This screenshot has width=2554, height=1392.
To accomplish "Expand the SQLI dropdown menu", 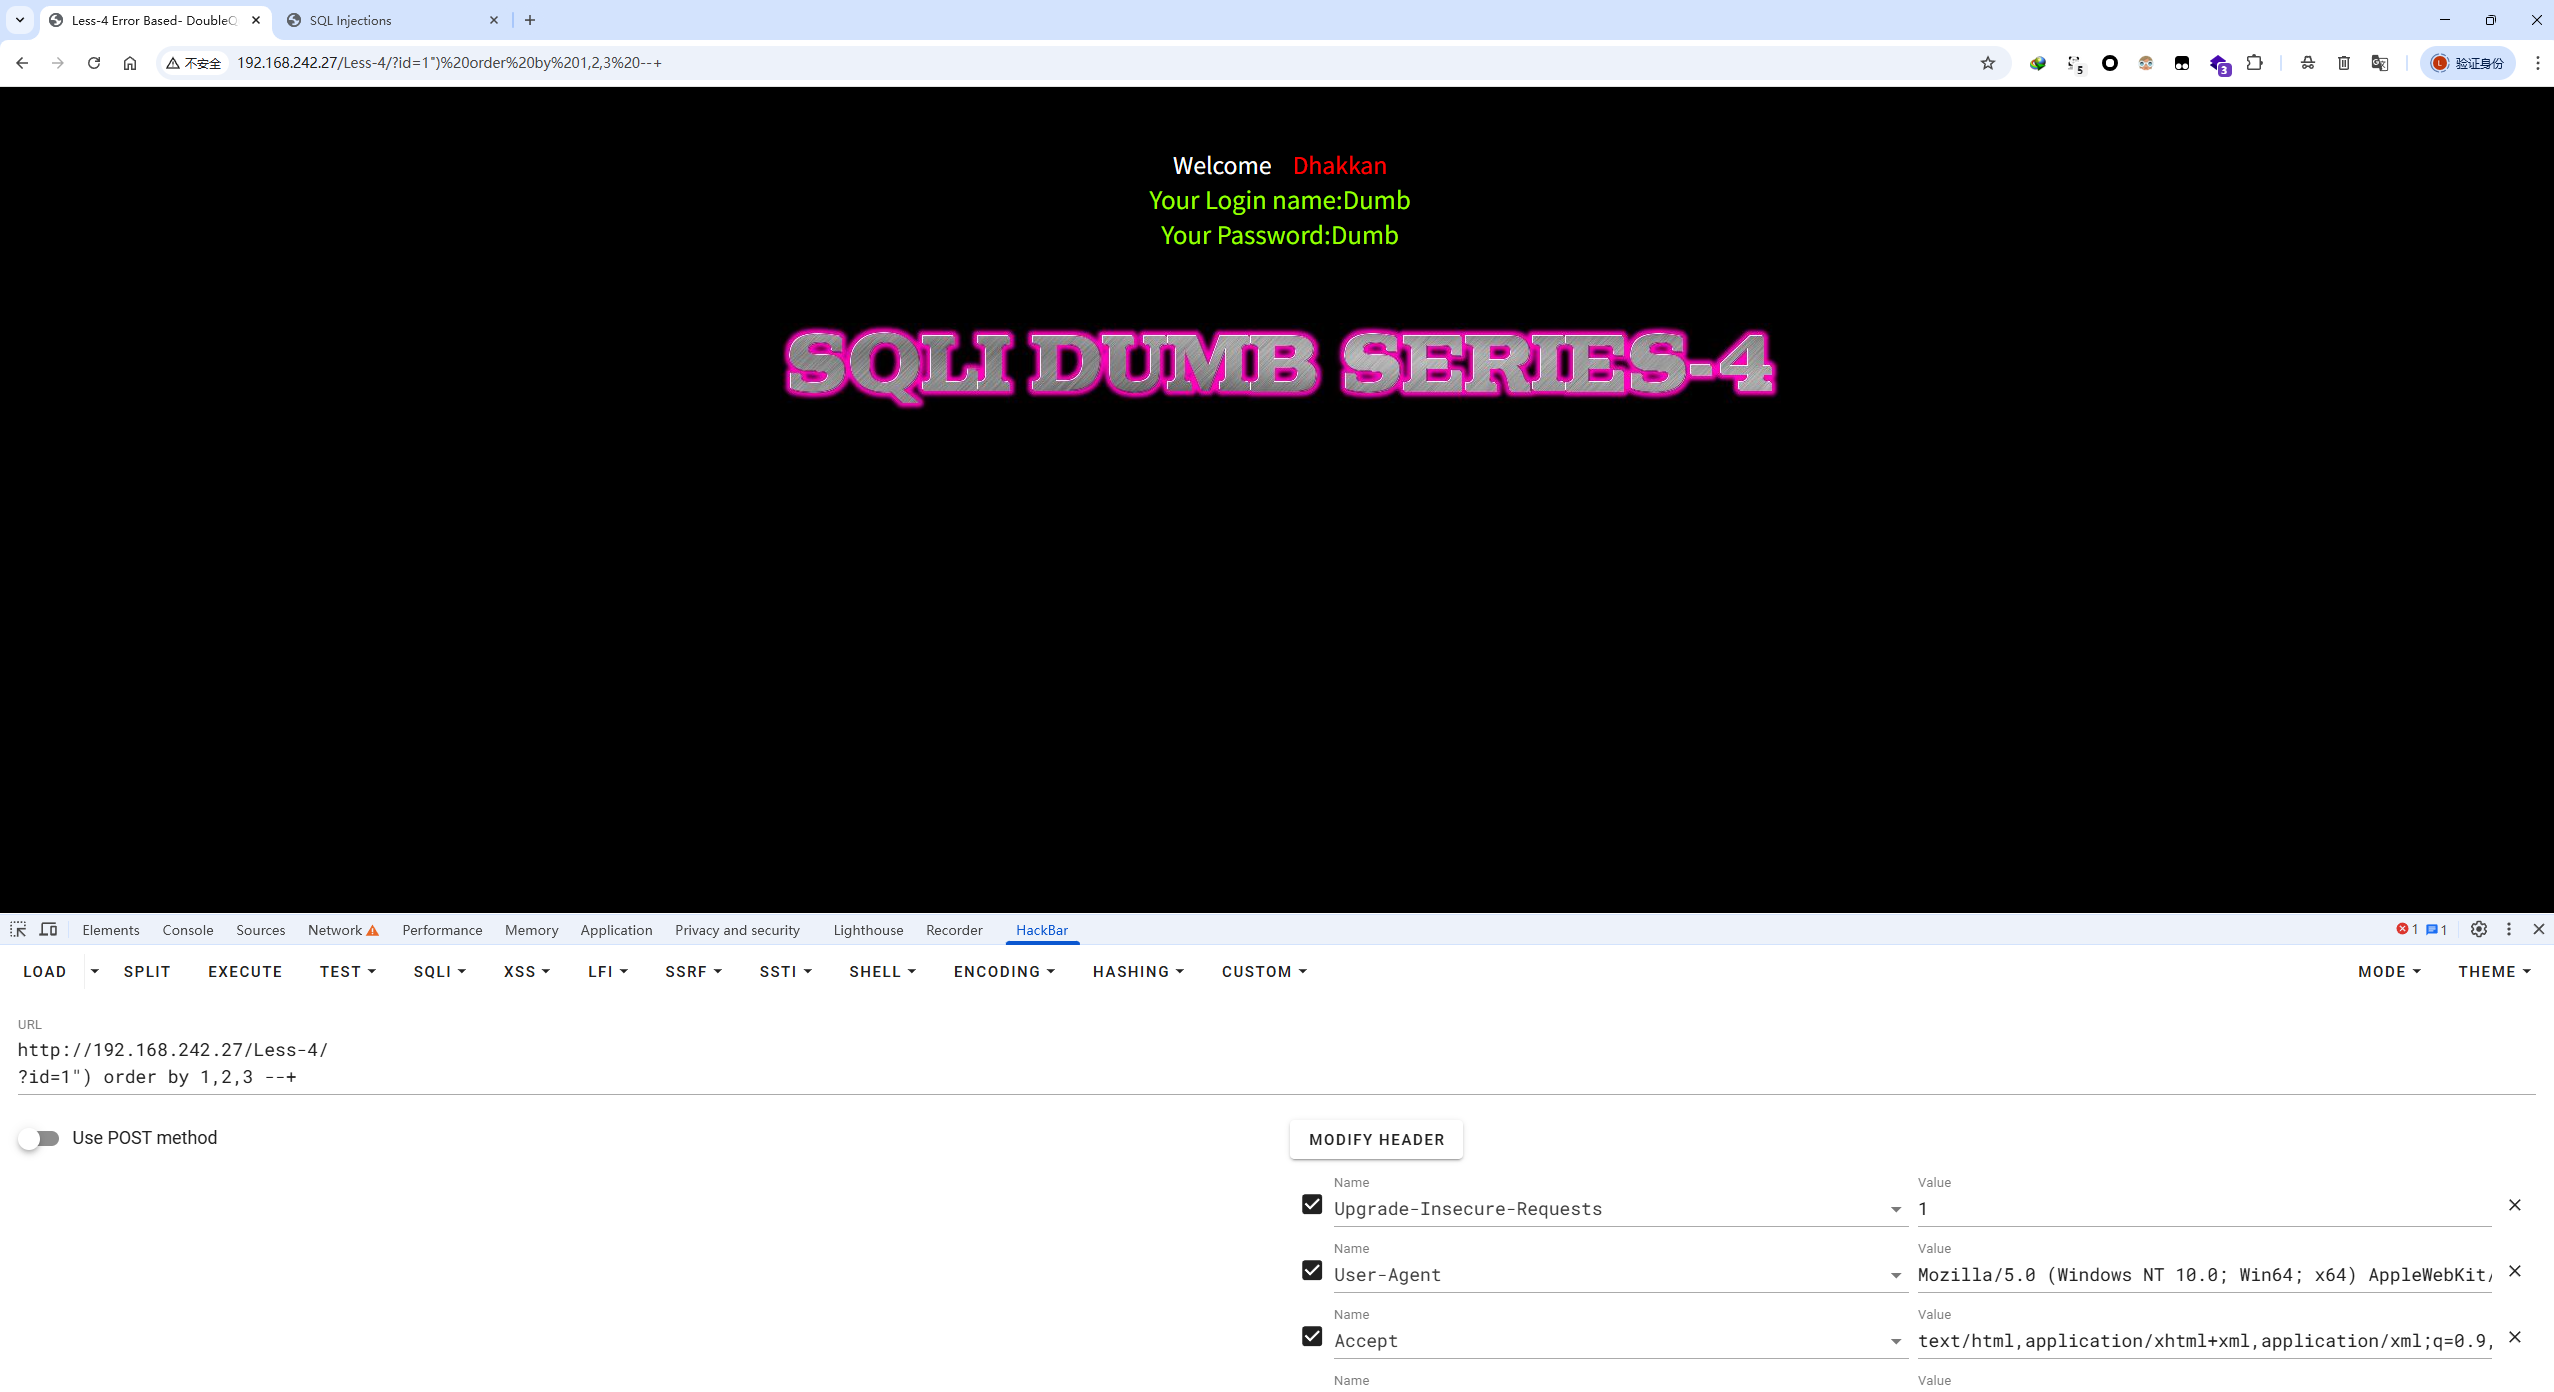I will (x=440, y=971).
